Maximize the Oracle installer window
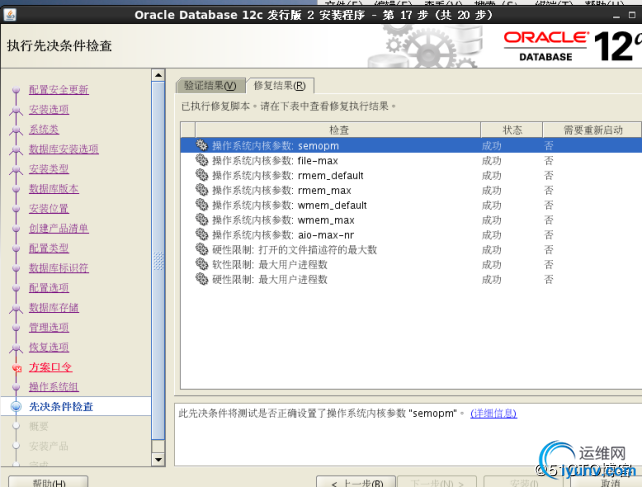 coord(632,15)
